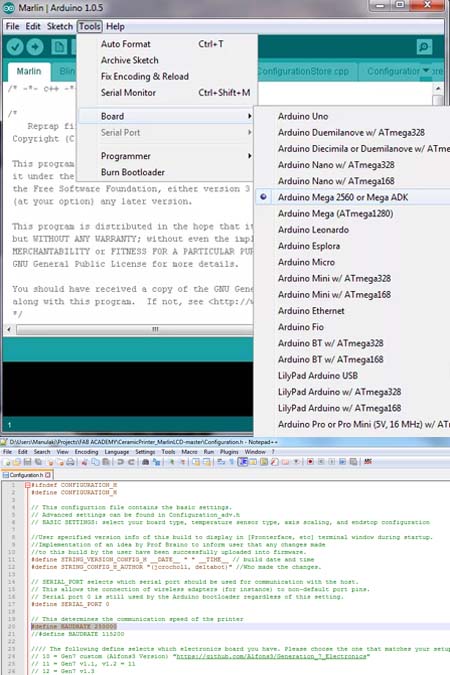Select Arduino Duemilanove w/ ATmega328 board
450x675 pixels.
(353, 133)
